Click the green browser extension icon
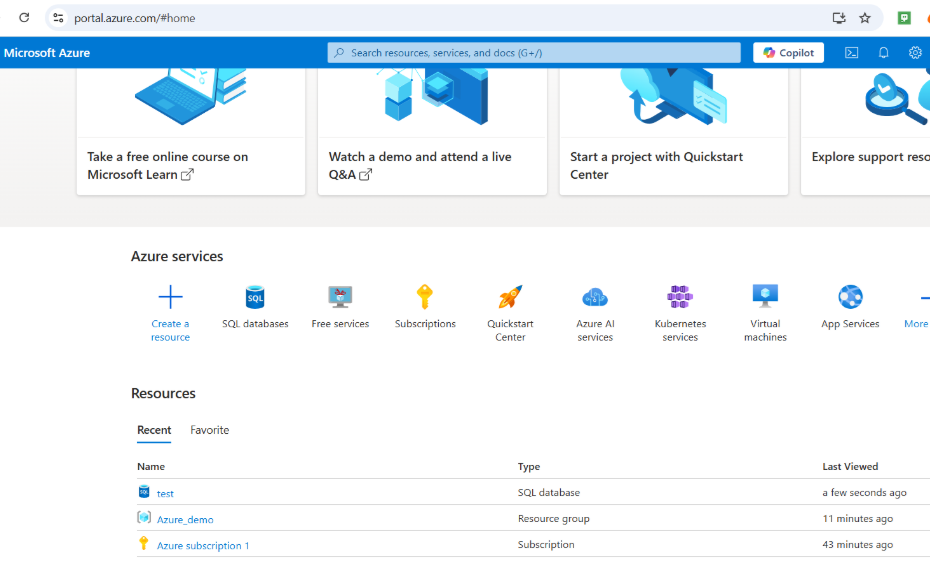The image size is (930, 561). (904, 18)
